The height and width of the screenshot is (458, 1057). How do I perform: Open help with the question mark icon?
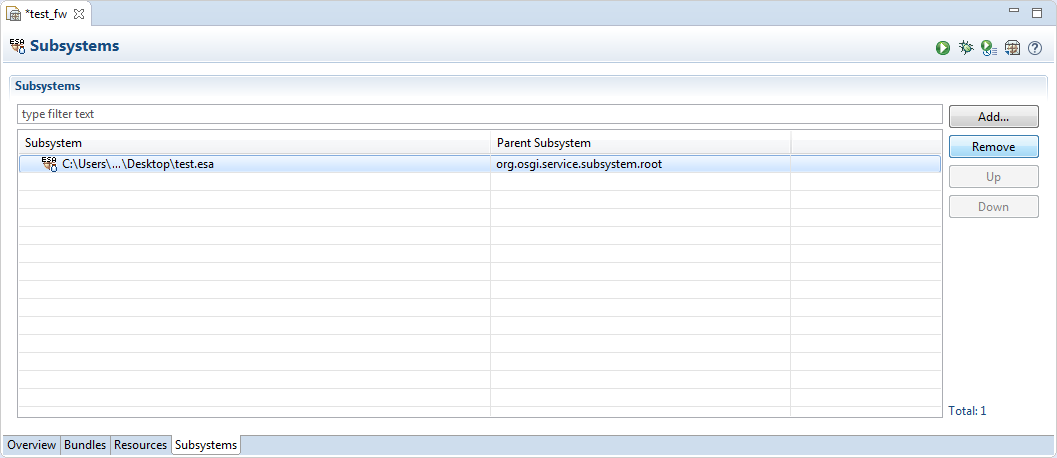1035,47
